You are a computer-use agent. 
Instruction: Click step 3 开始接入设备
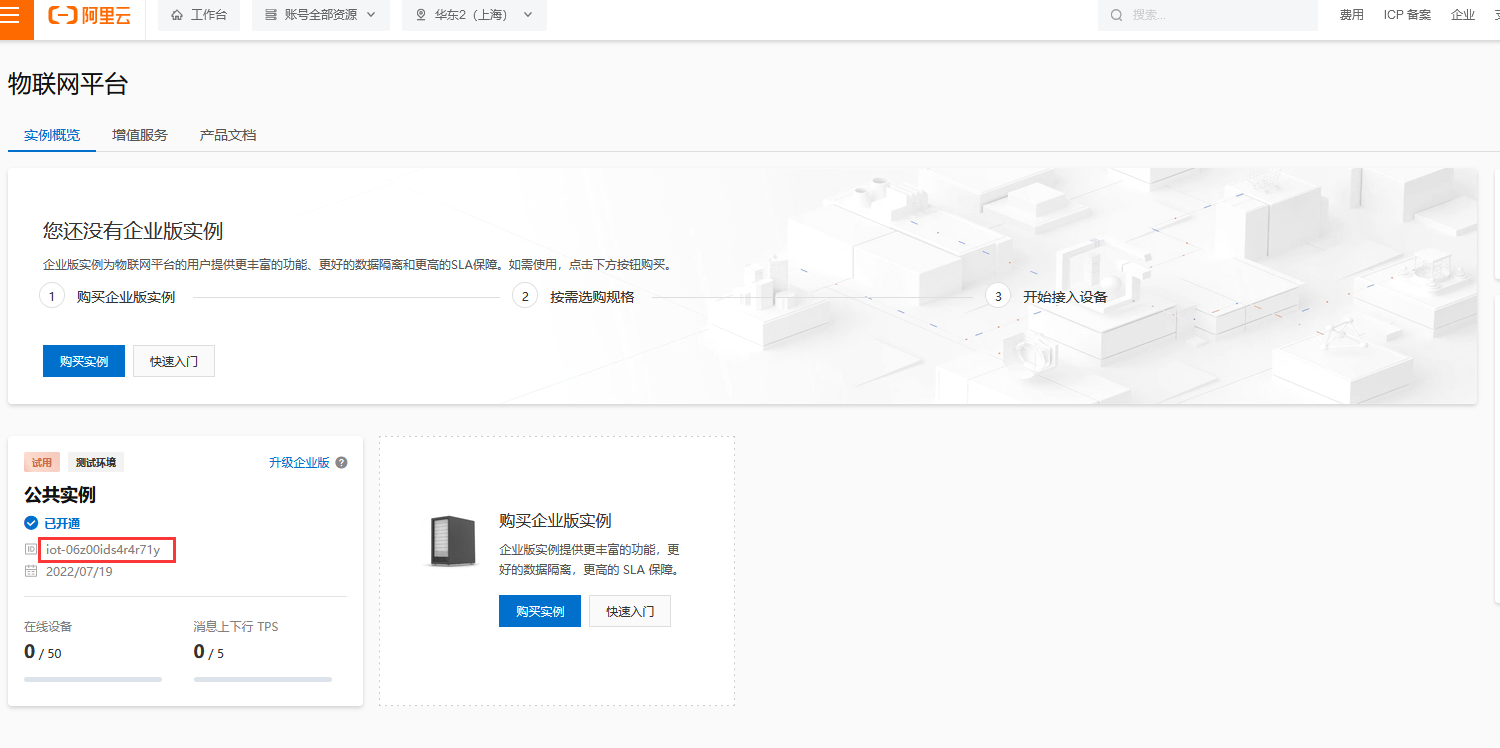coord(1065,297)
